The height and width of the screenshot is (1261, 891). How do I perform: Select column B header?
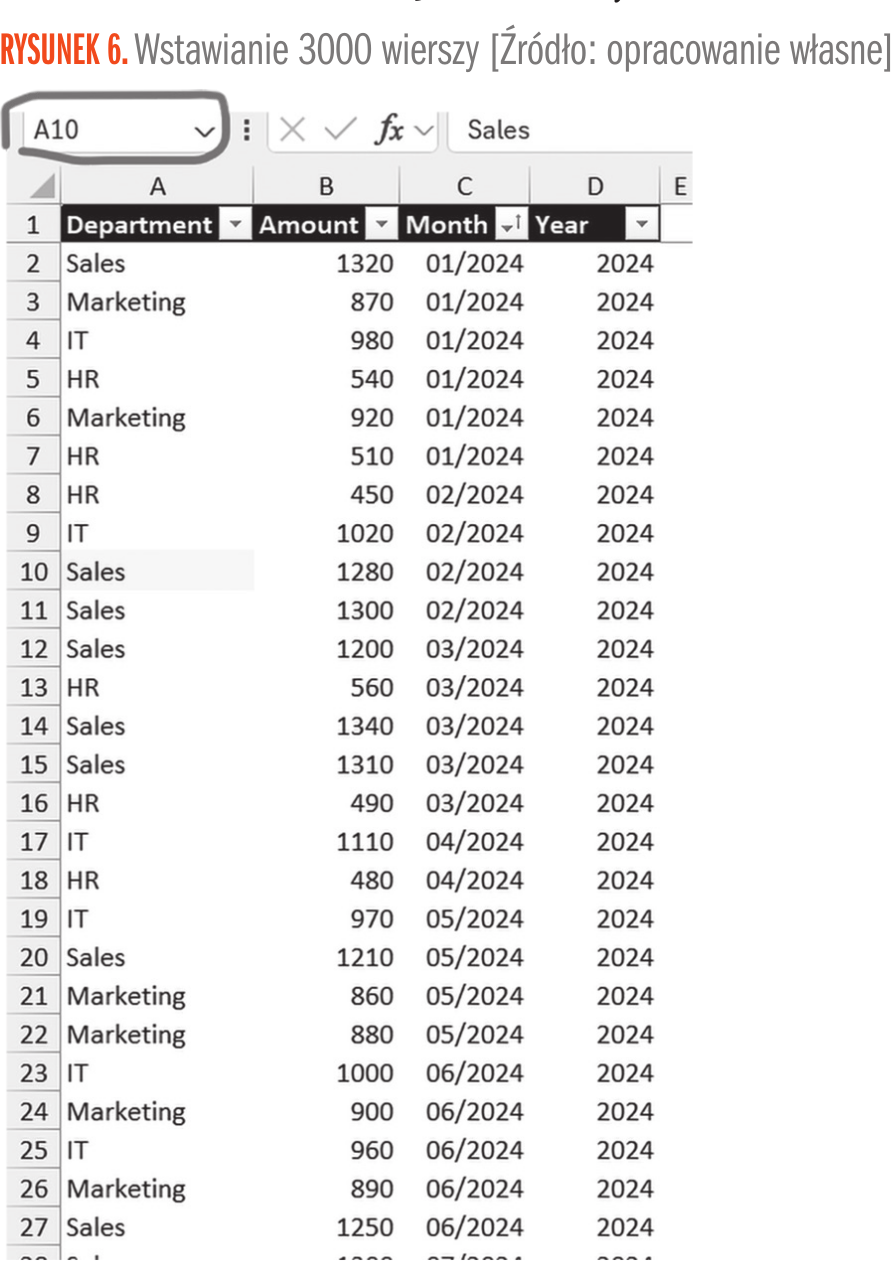click(326, 186)
